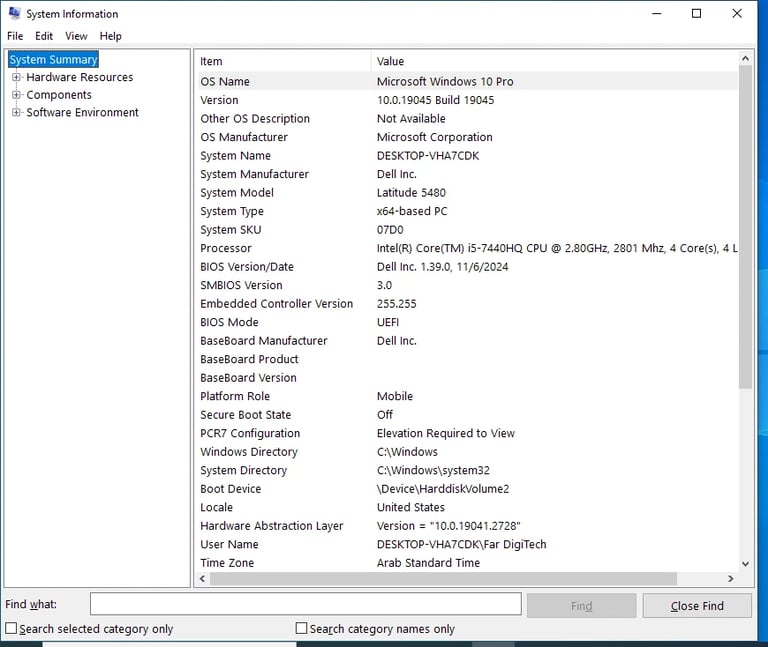Click the horizontal scrollbar right arrow
This screenshot has width=768, height=647.
pos(731,579)
